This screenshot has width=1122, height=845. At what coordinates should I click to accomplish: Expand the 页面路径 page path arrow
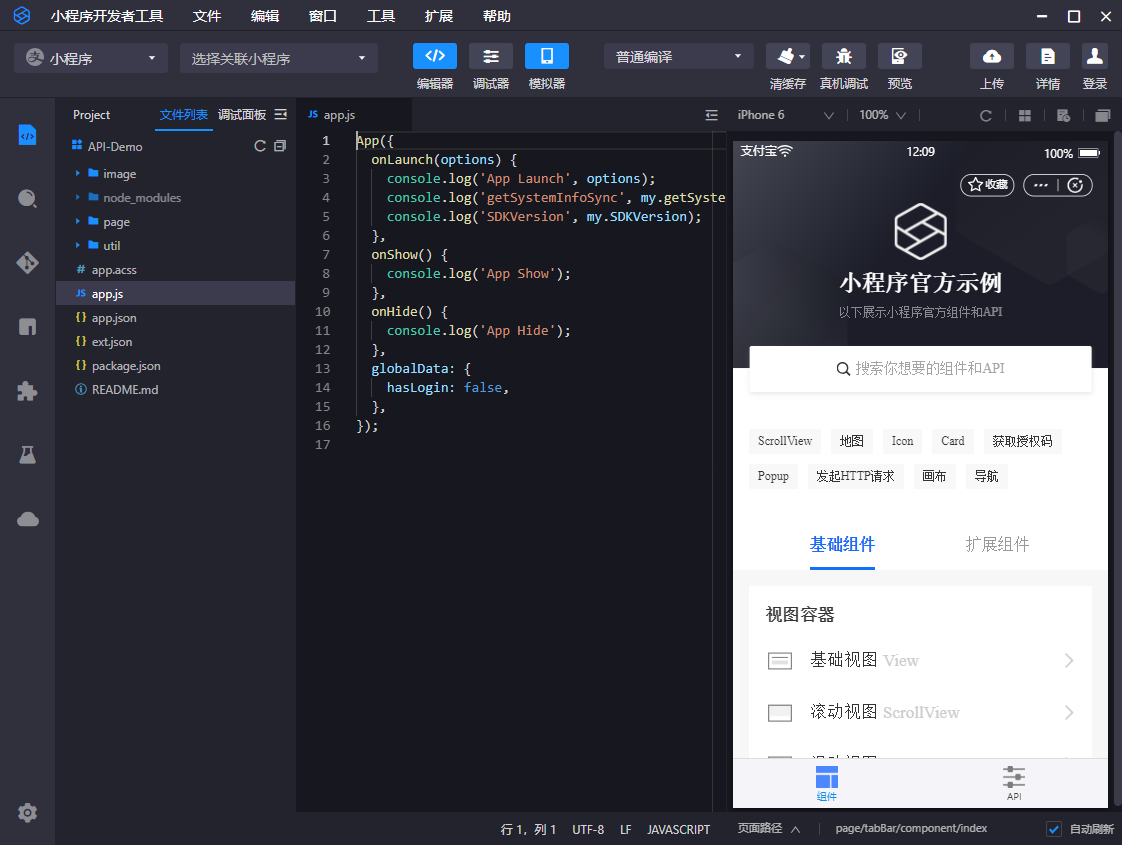(796, 829)
